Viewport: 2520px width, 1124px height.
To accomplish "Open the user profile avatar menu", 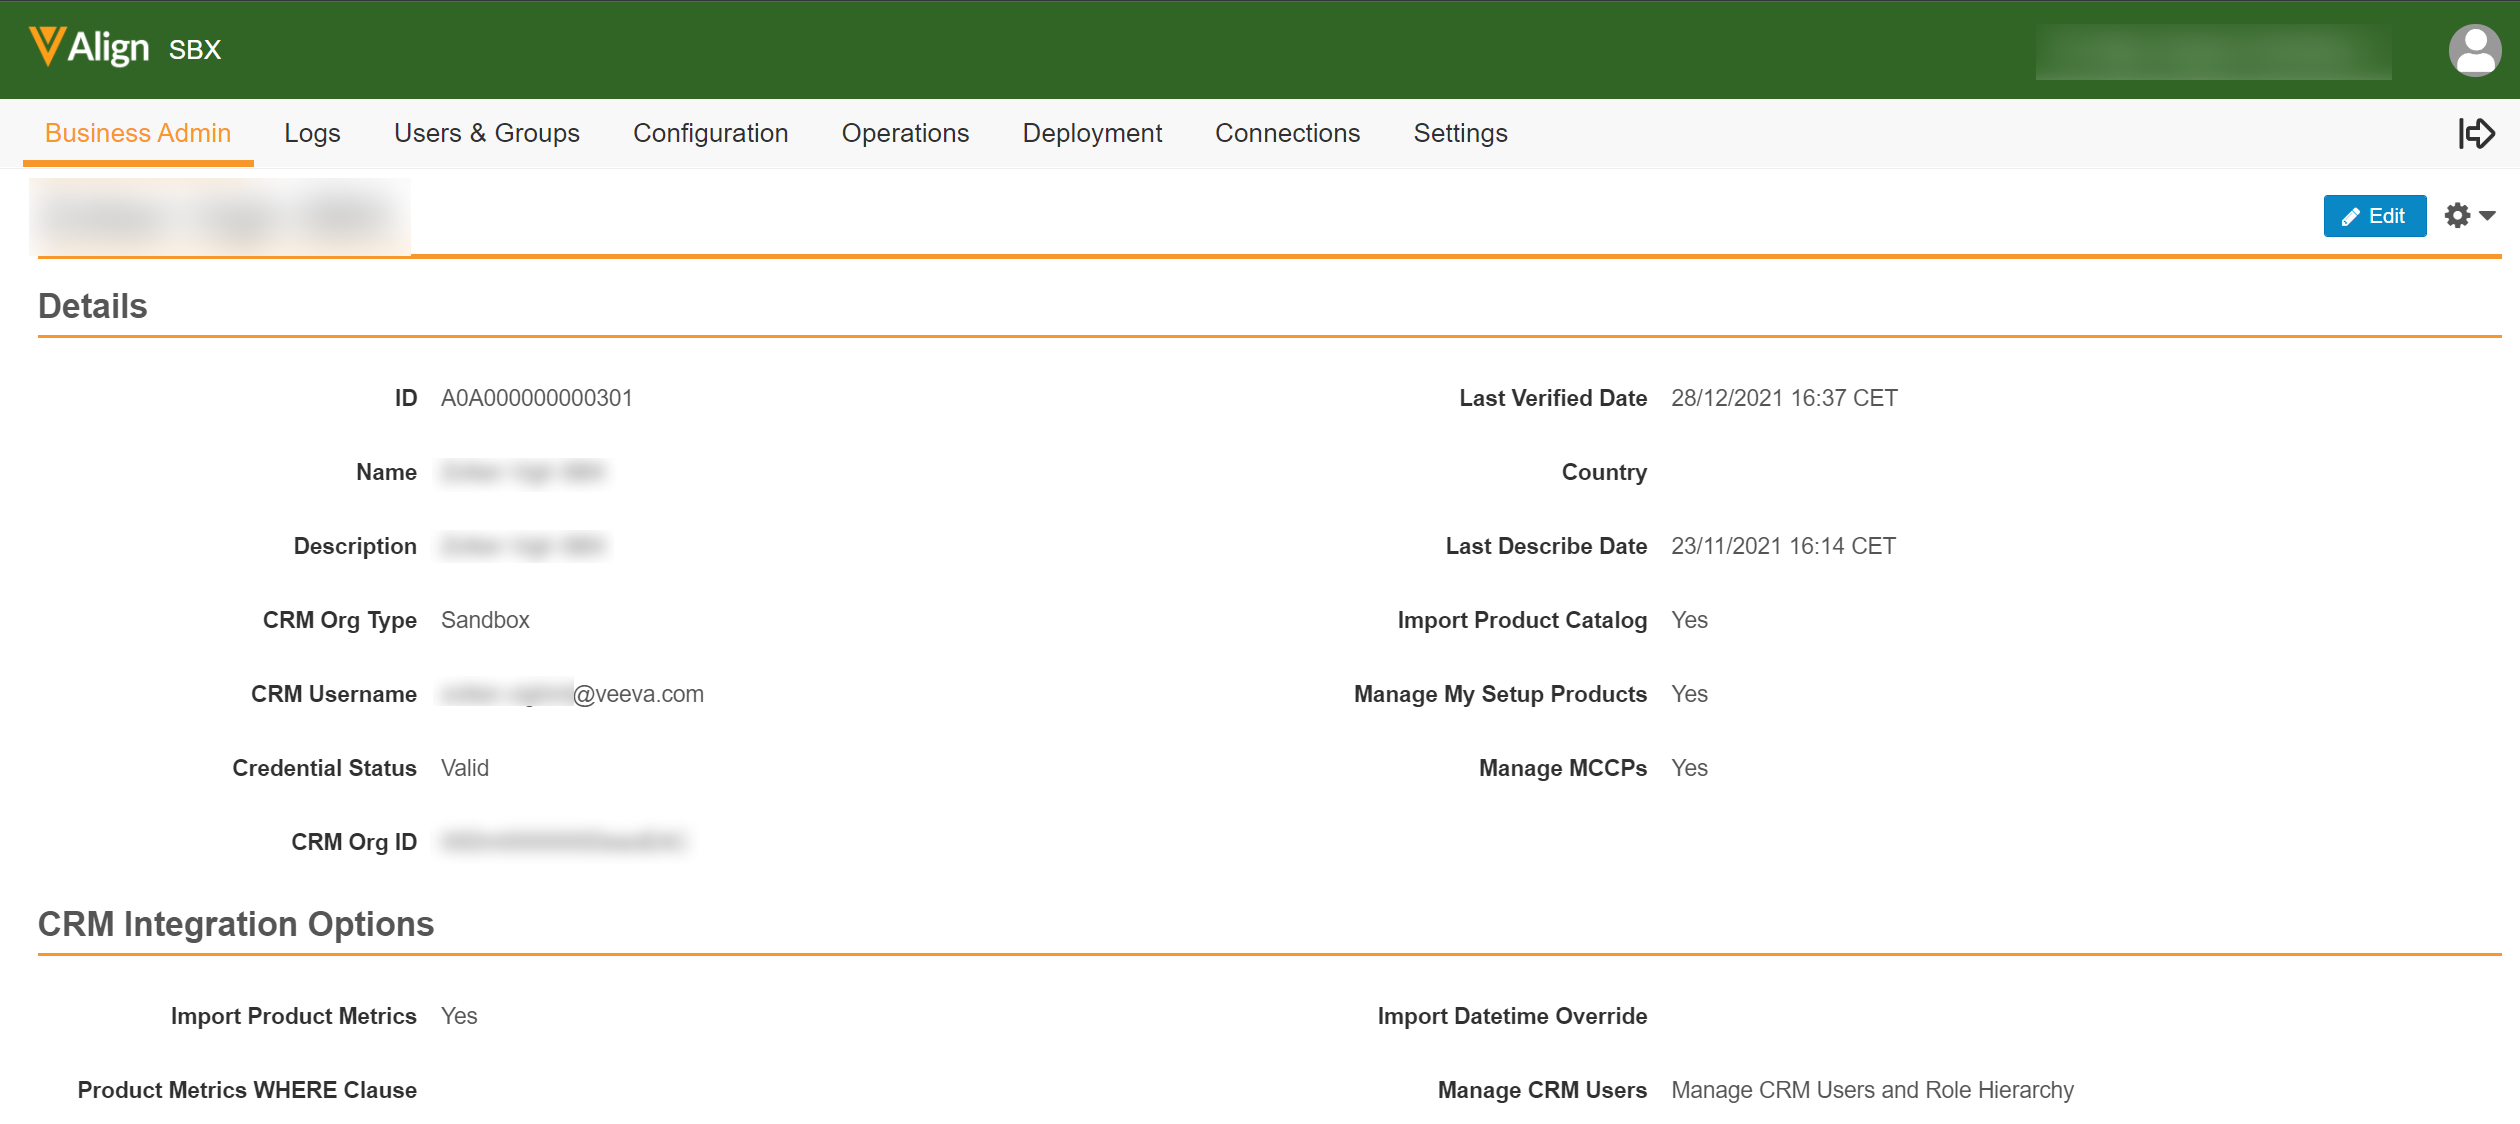I will click(x=2474, y=49).
